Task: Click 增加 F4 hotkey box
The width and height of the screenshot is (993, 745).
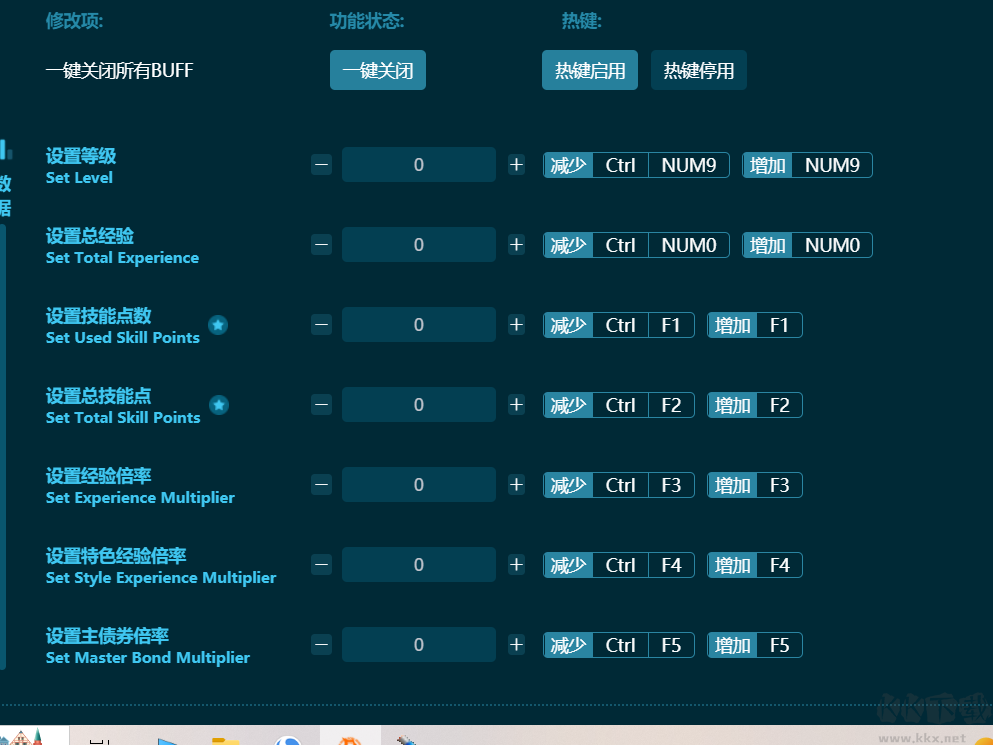Action: [x=755, y=565]
